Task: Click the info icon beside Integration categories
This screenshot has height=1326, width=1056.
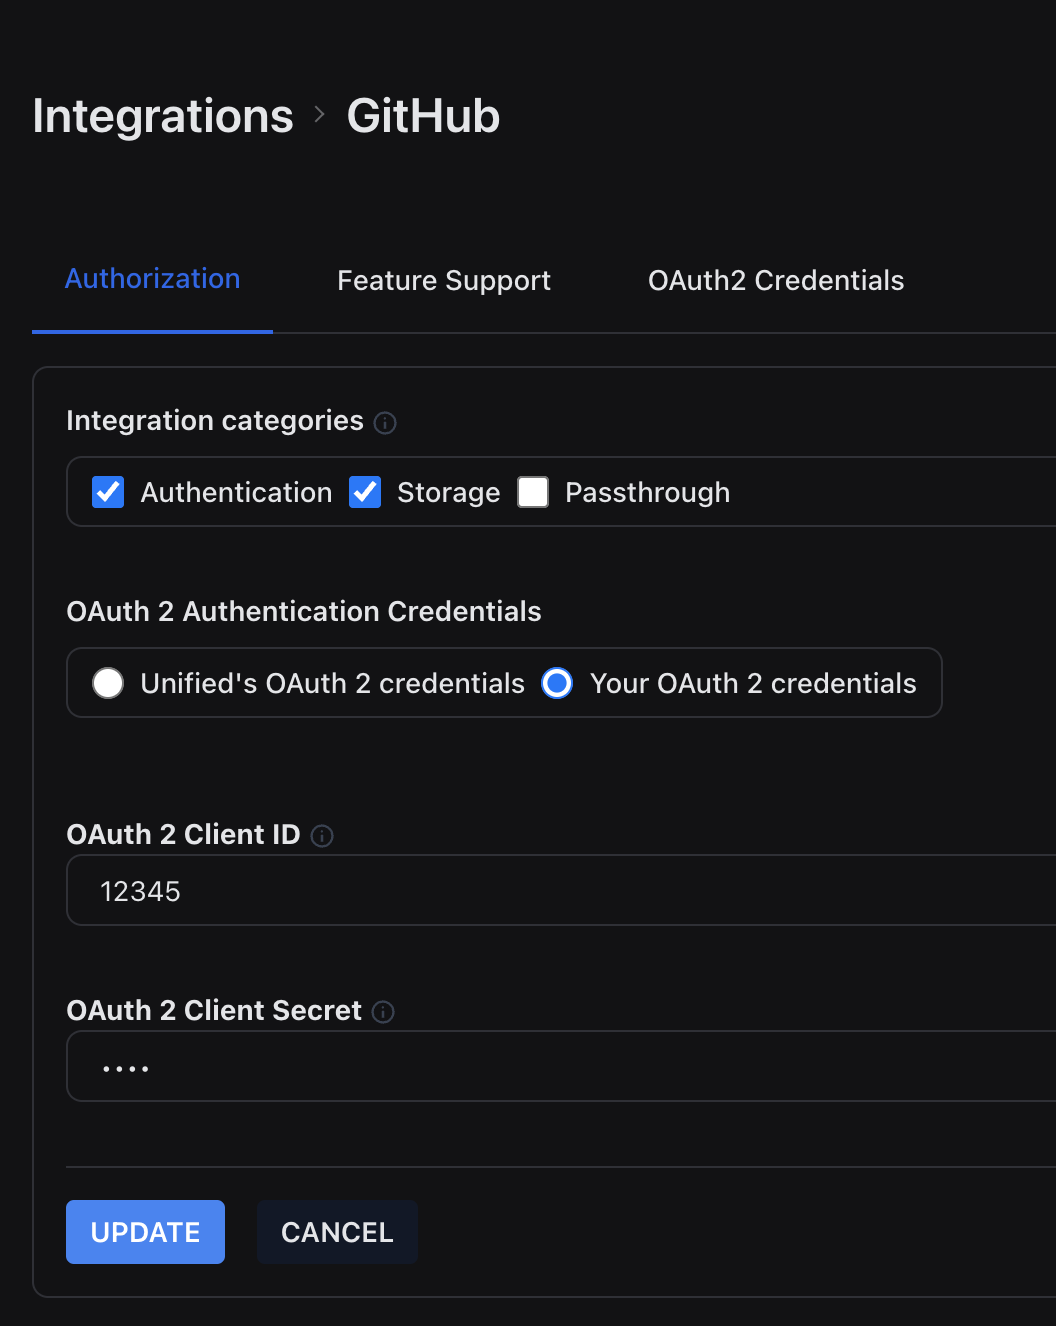Action: click(x=385, y=423)
